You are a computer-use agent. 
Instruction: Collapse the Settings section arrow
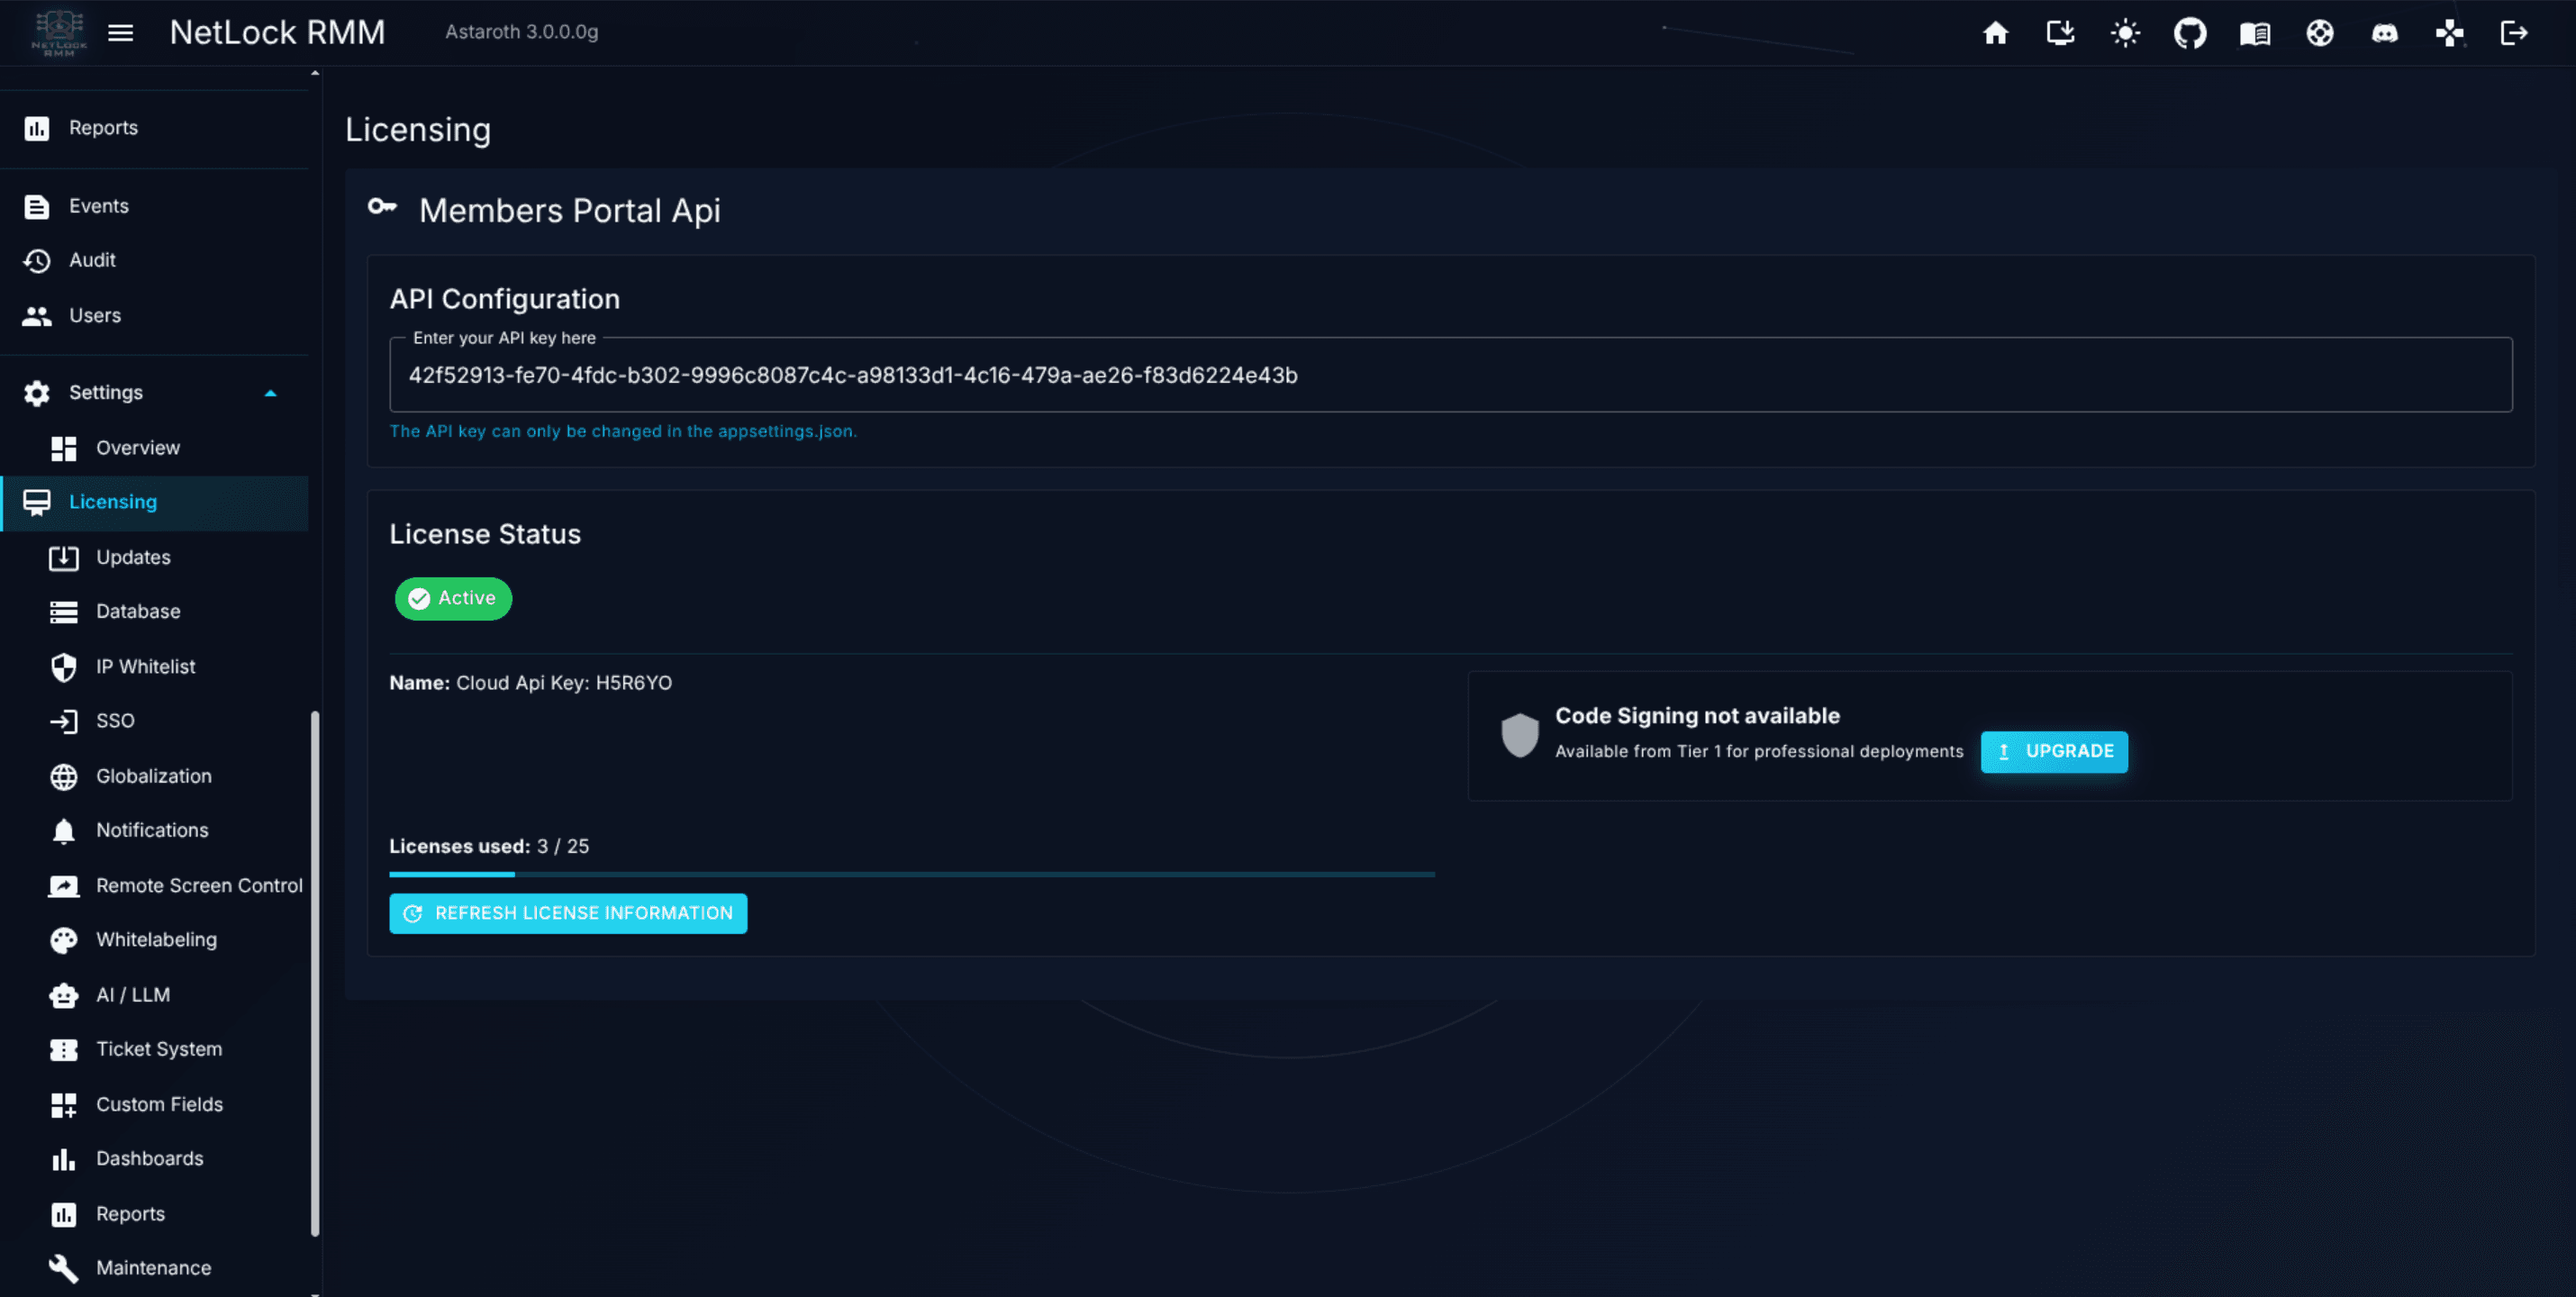[270, 393]
